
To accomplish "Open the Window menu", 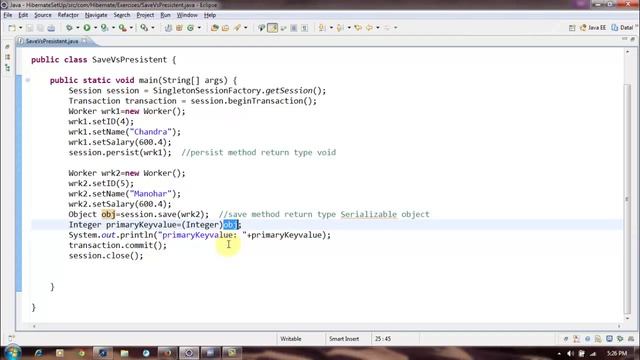I will pyautogui.click(x=187, y=15).
